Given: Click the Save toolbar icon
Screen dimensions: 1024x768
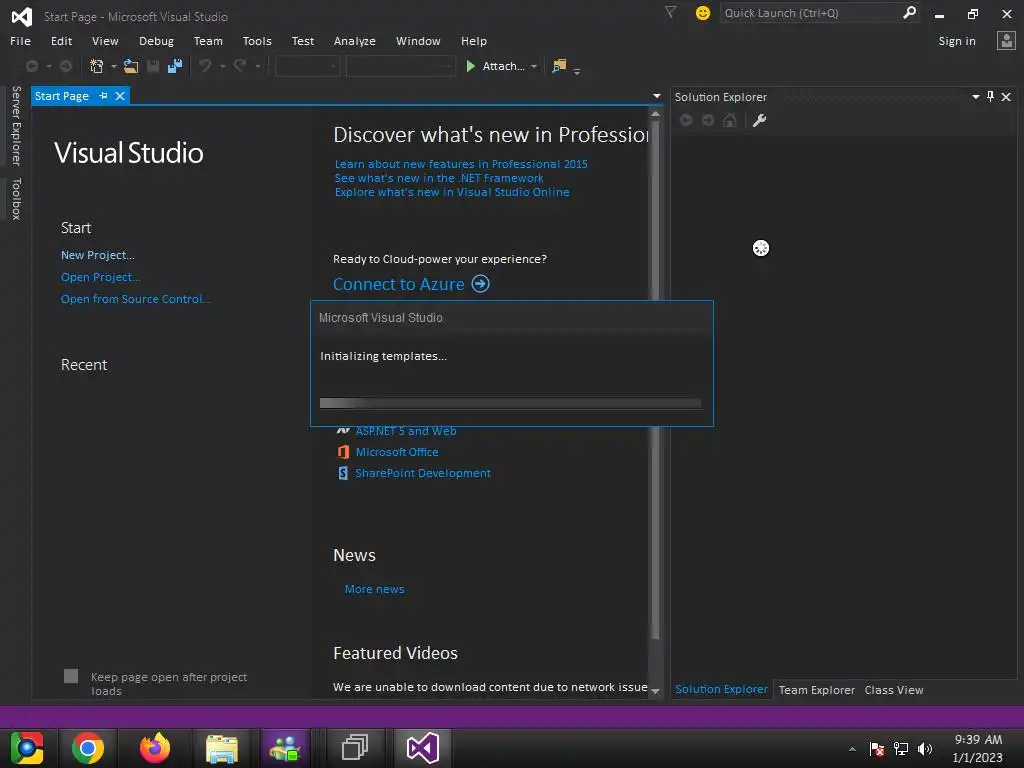Looking at the screenshot, I should click(x=153, y=66).
